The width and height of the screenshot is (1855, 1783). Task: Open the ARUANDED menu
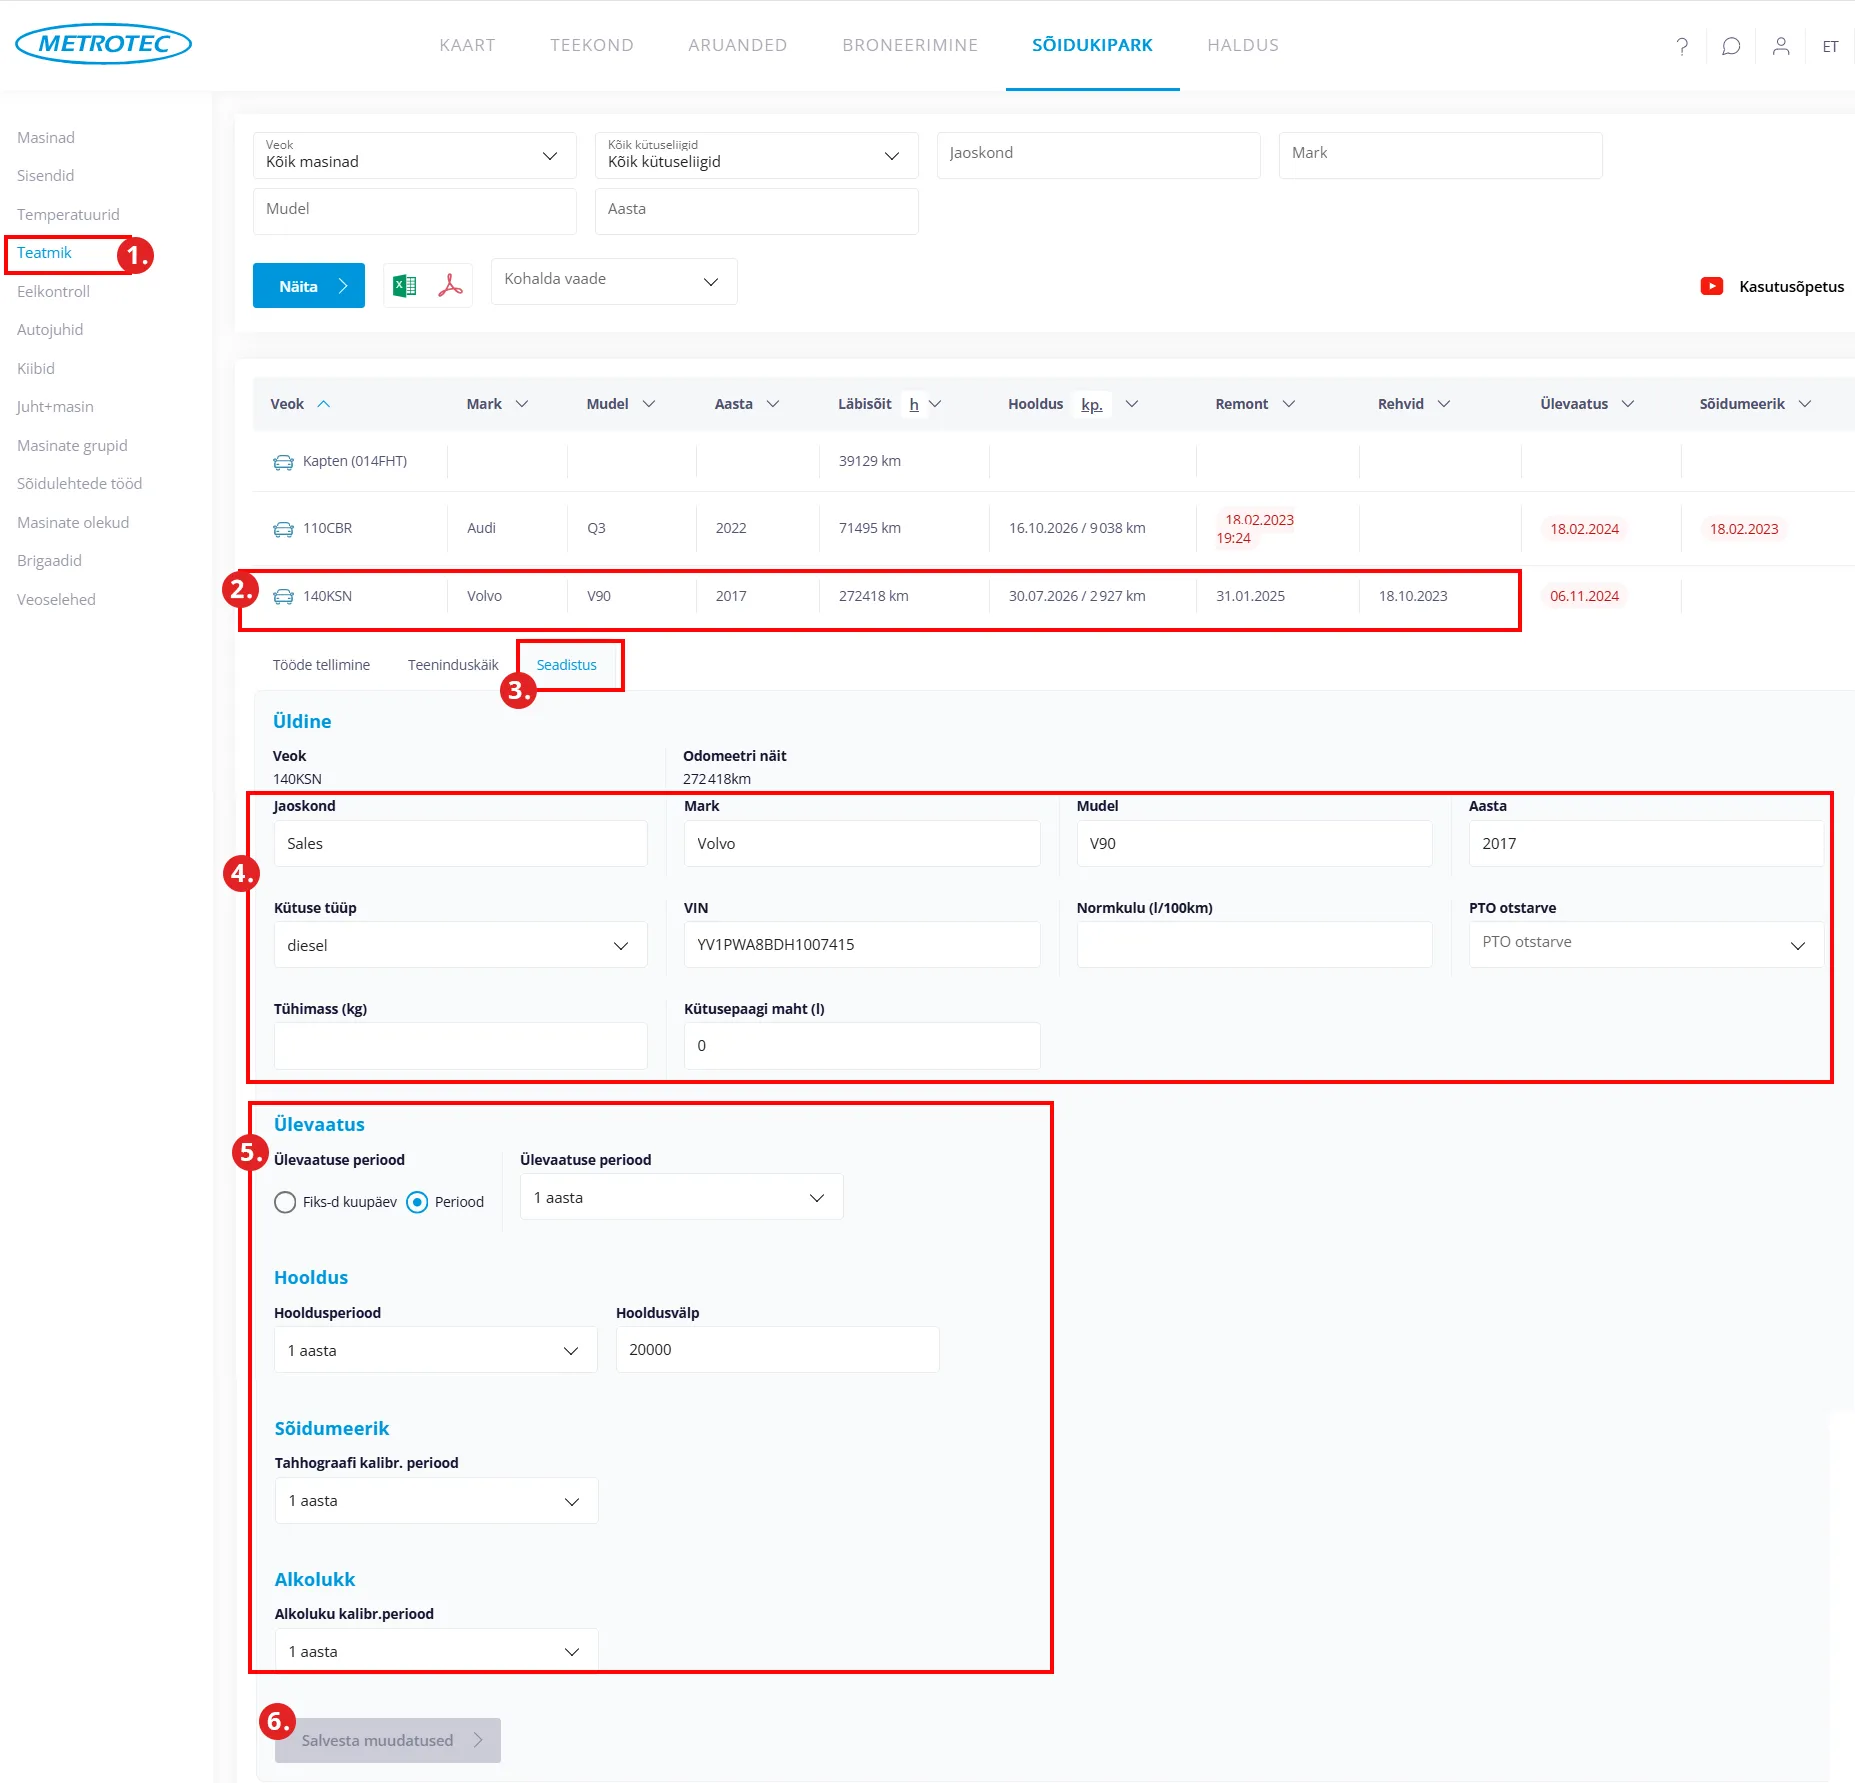pos(737,45)
